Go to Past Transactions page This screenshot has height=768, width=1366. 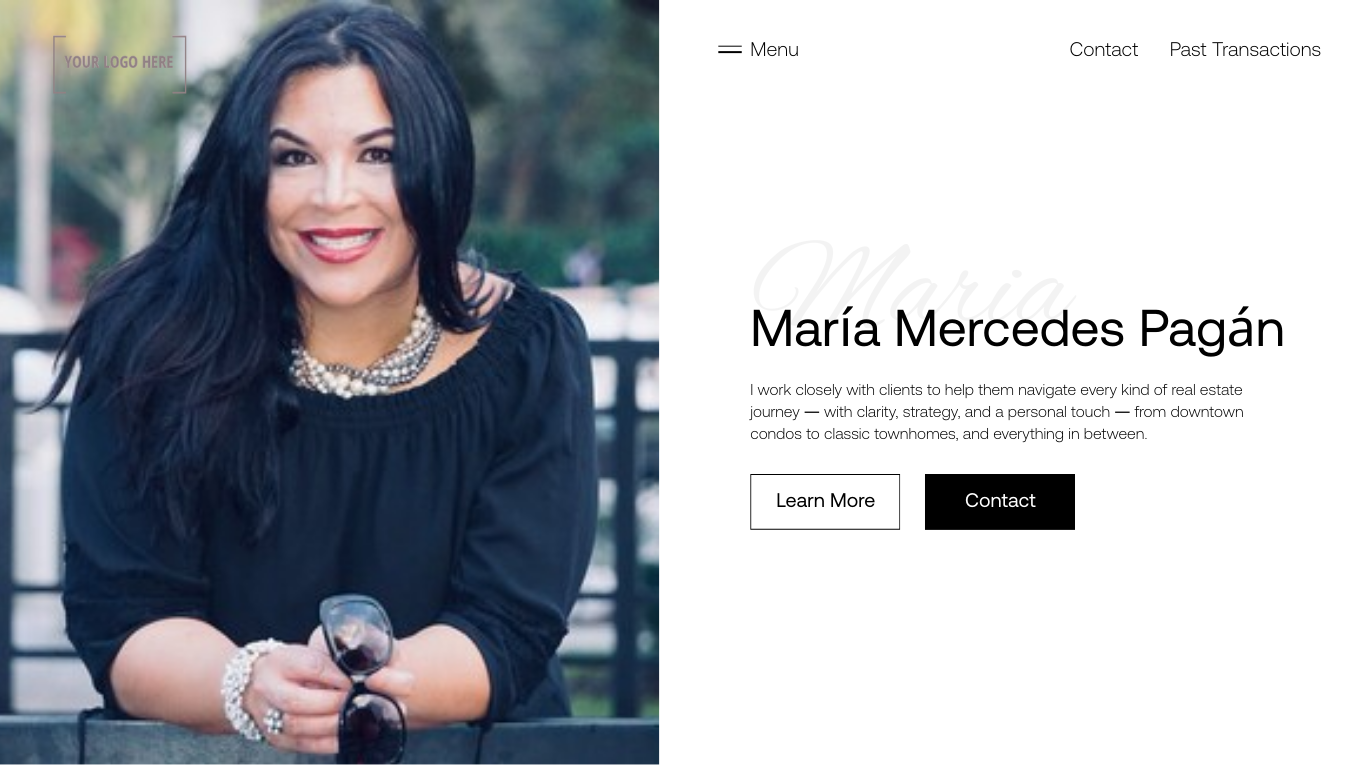pos(1245,49)
